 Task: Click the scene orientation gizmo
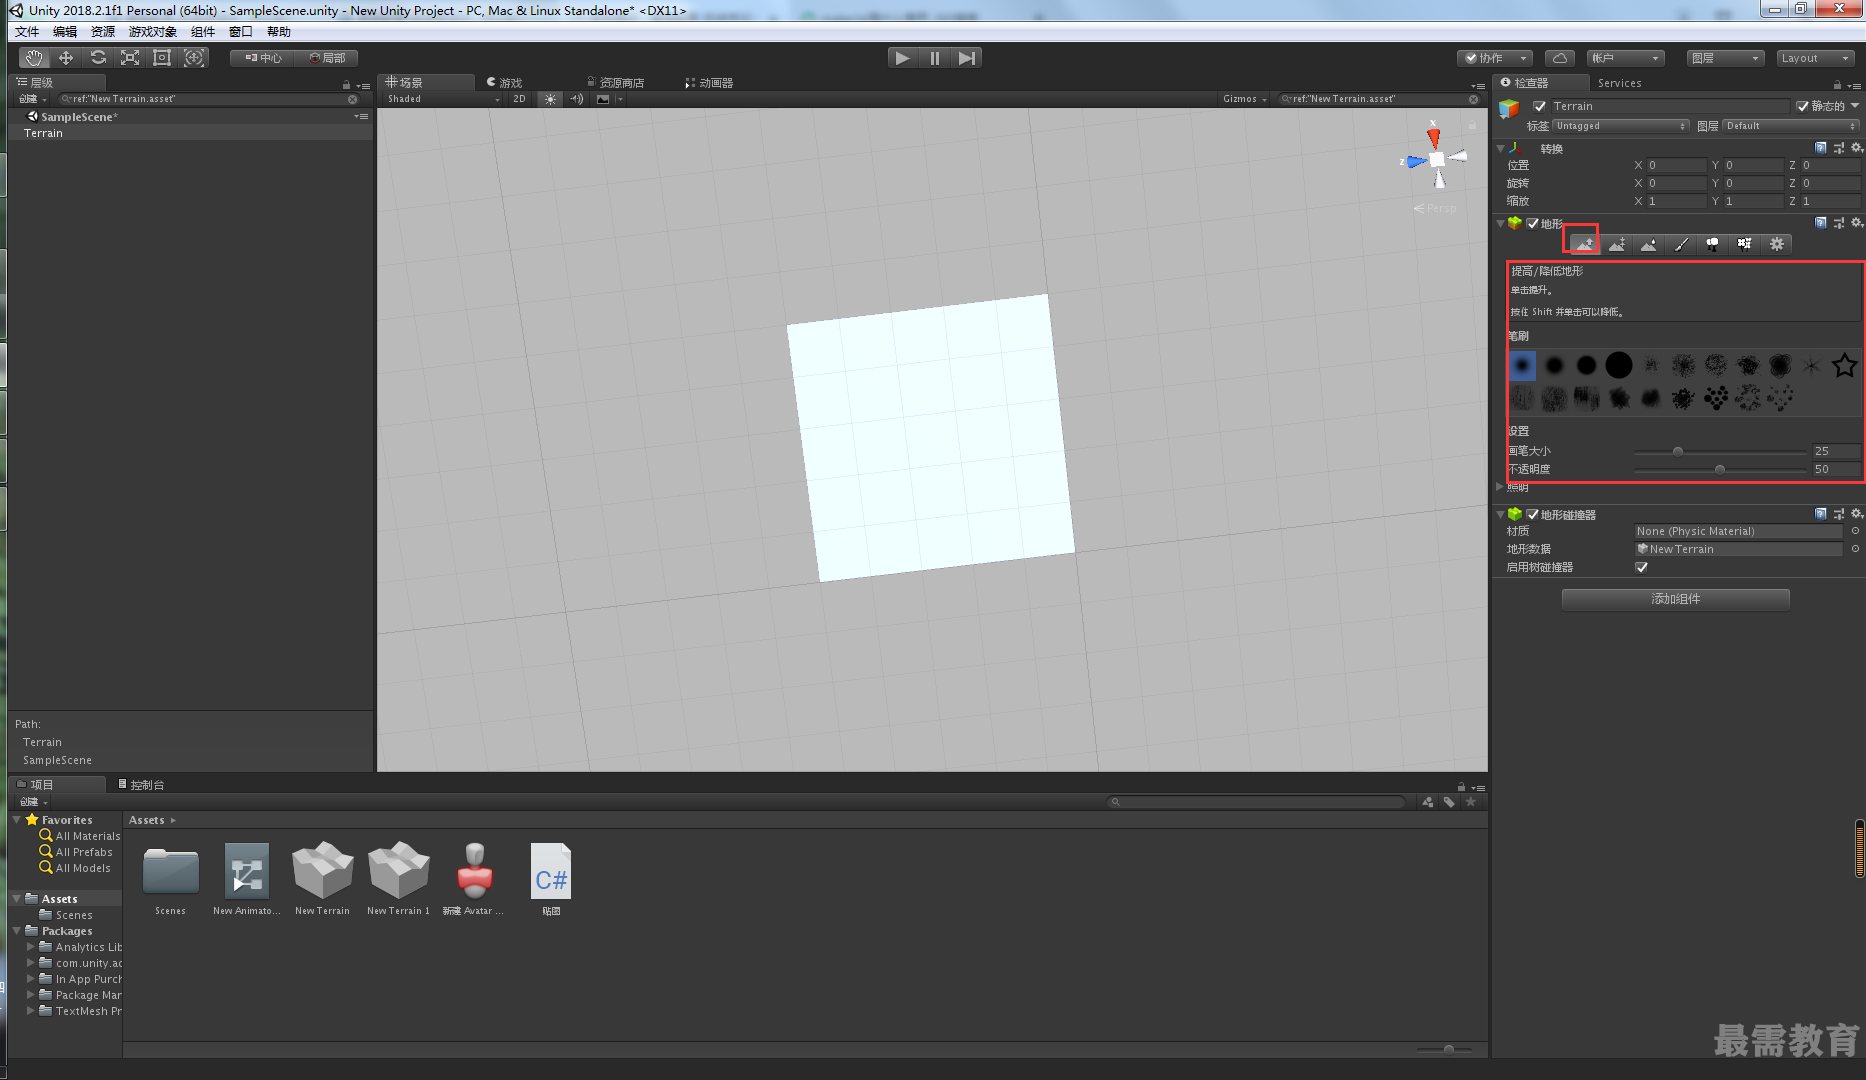[x=1437, y=159]
